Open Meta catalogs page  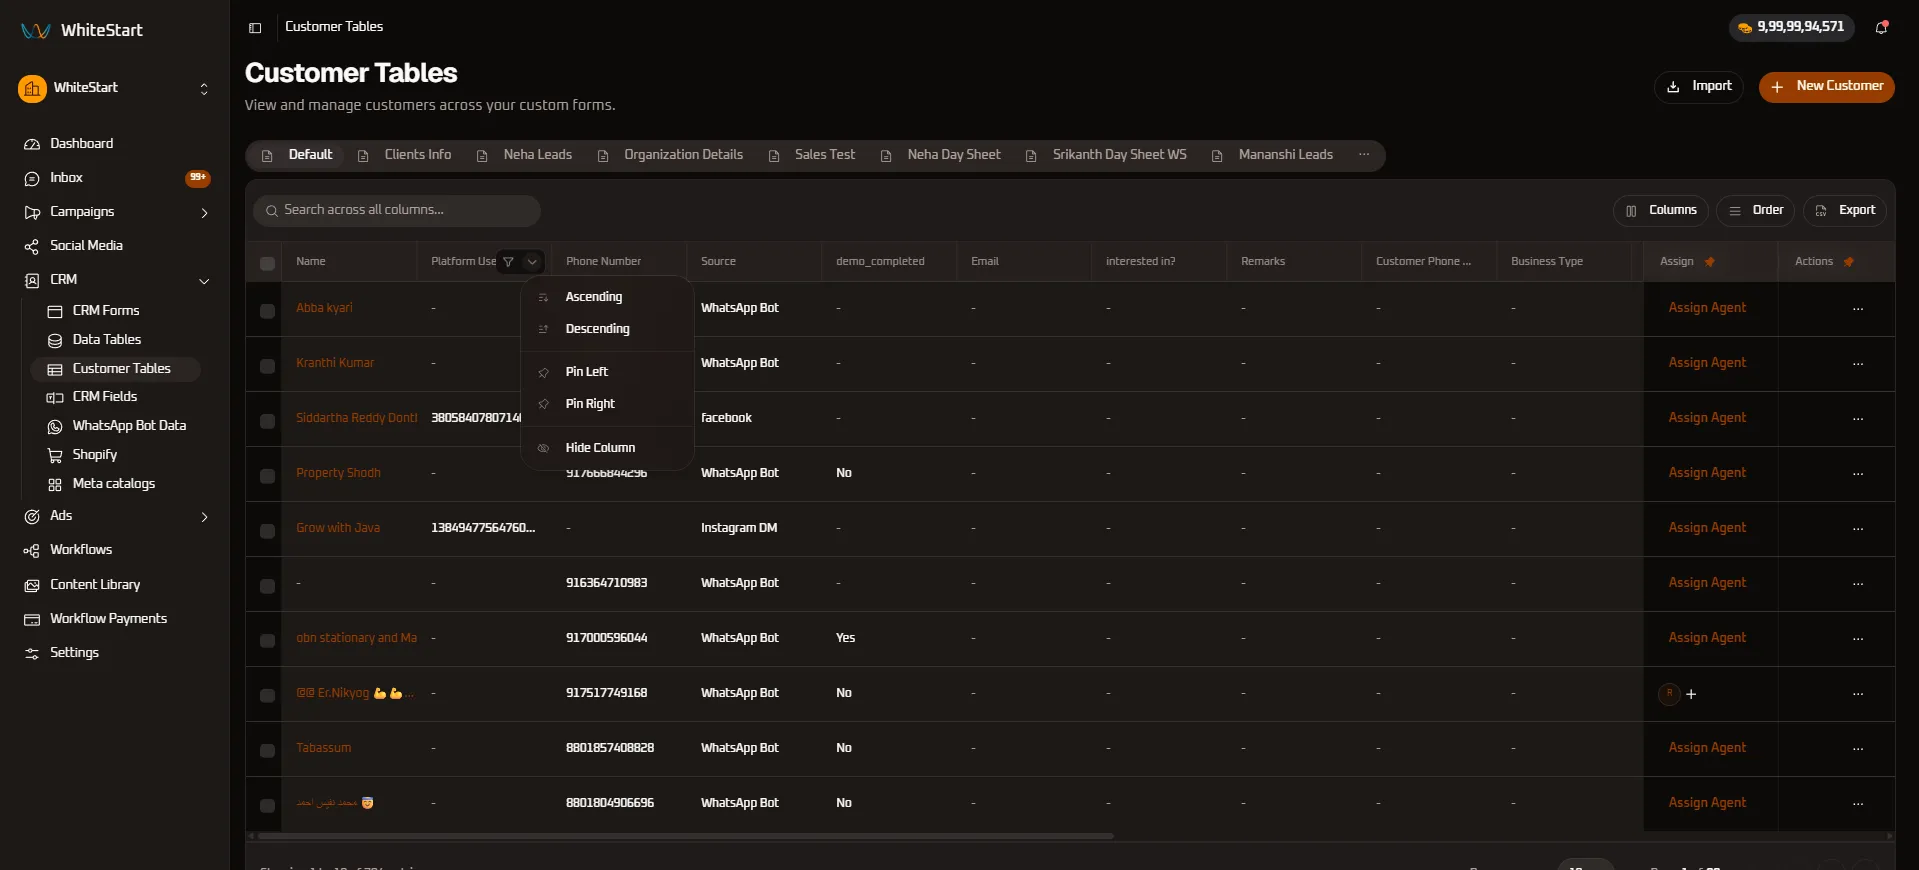point(115,484)
